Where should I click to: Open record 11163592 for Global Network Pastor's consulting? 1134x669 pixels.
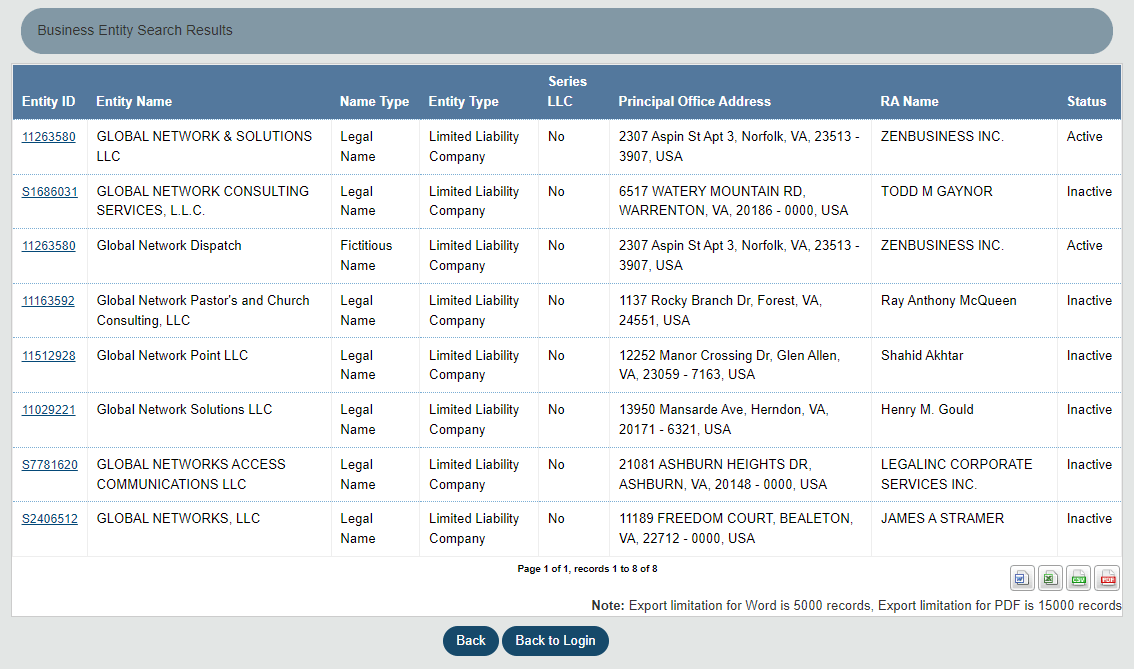click(48, 300)
